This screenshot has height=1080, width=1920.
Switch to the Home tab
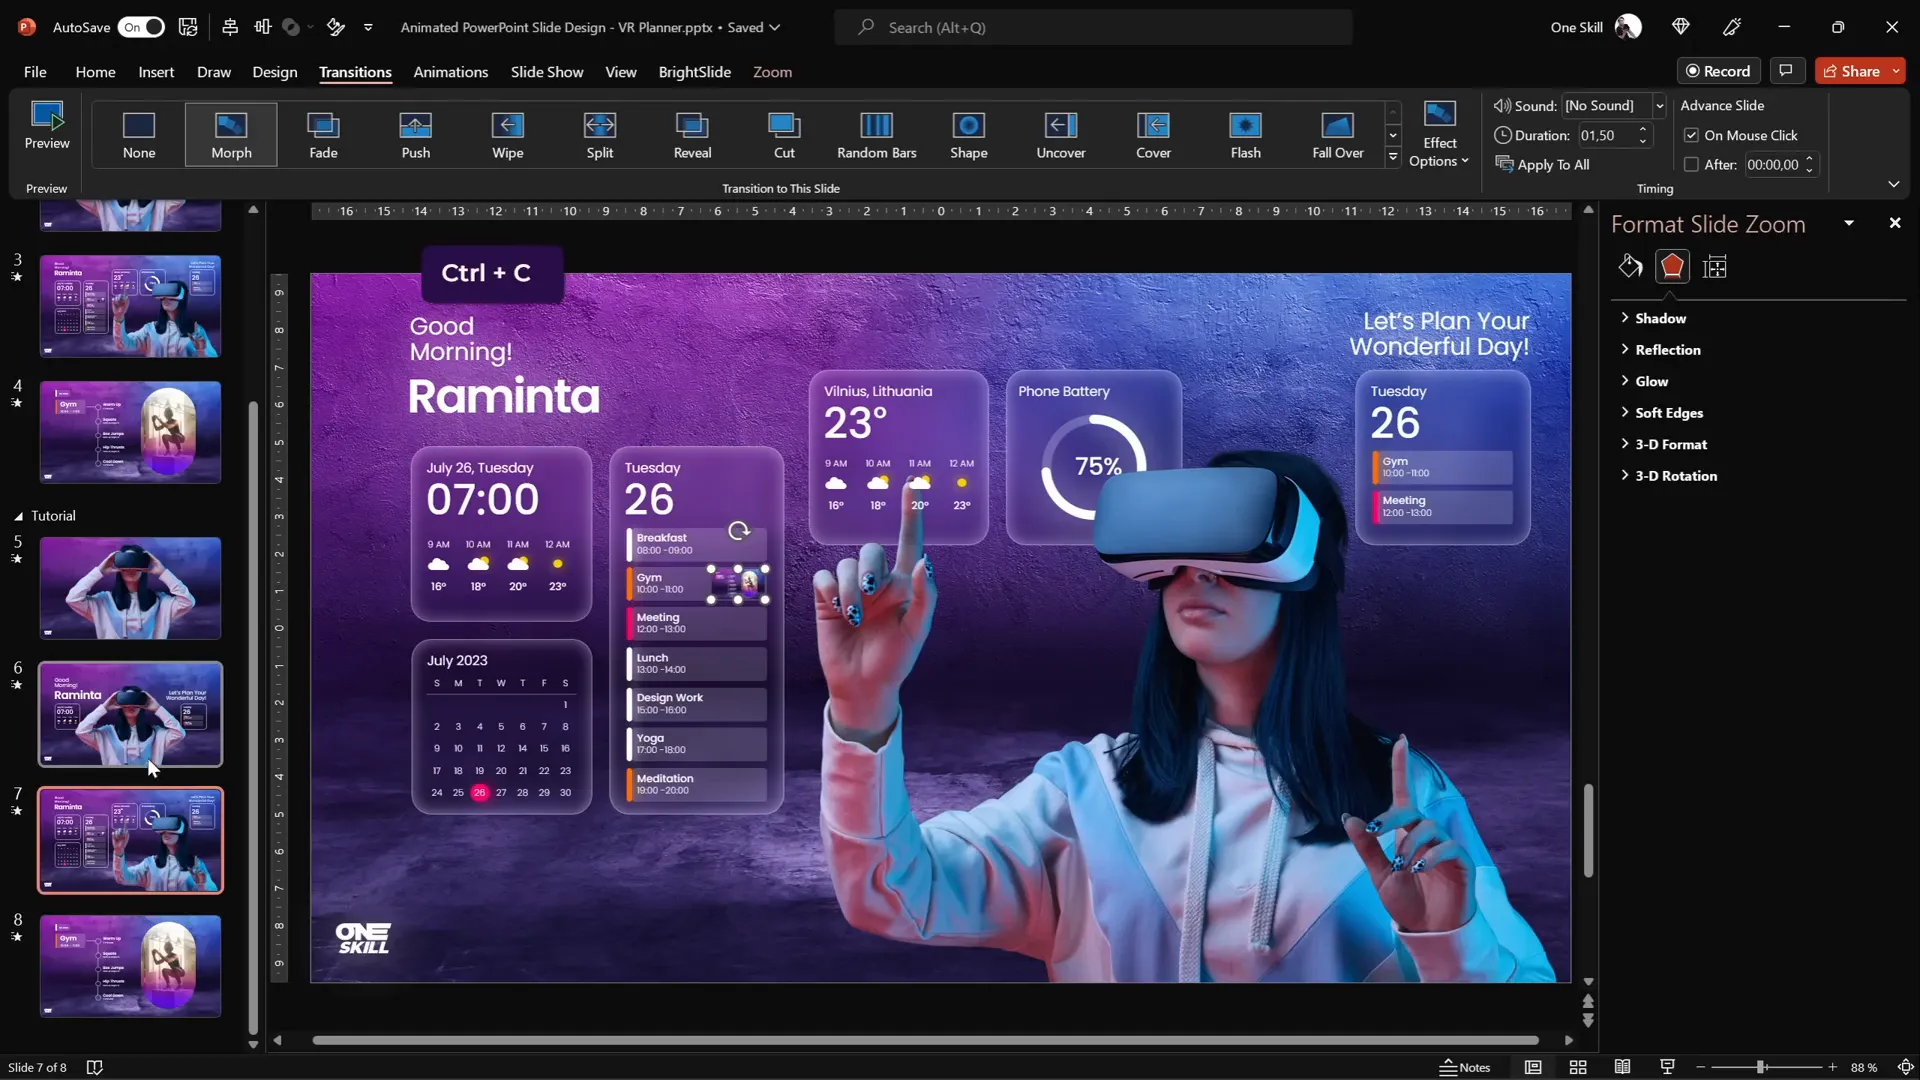[95, 72]
